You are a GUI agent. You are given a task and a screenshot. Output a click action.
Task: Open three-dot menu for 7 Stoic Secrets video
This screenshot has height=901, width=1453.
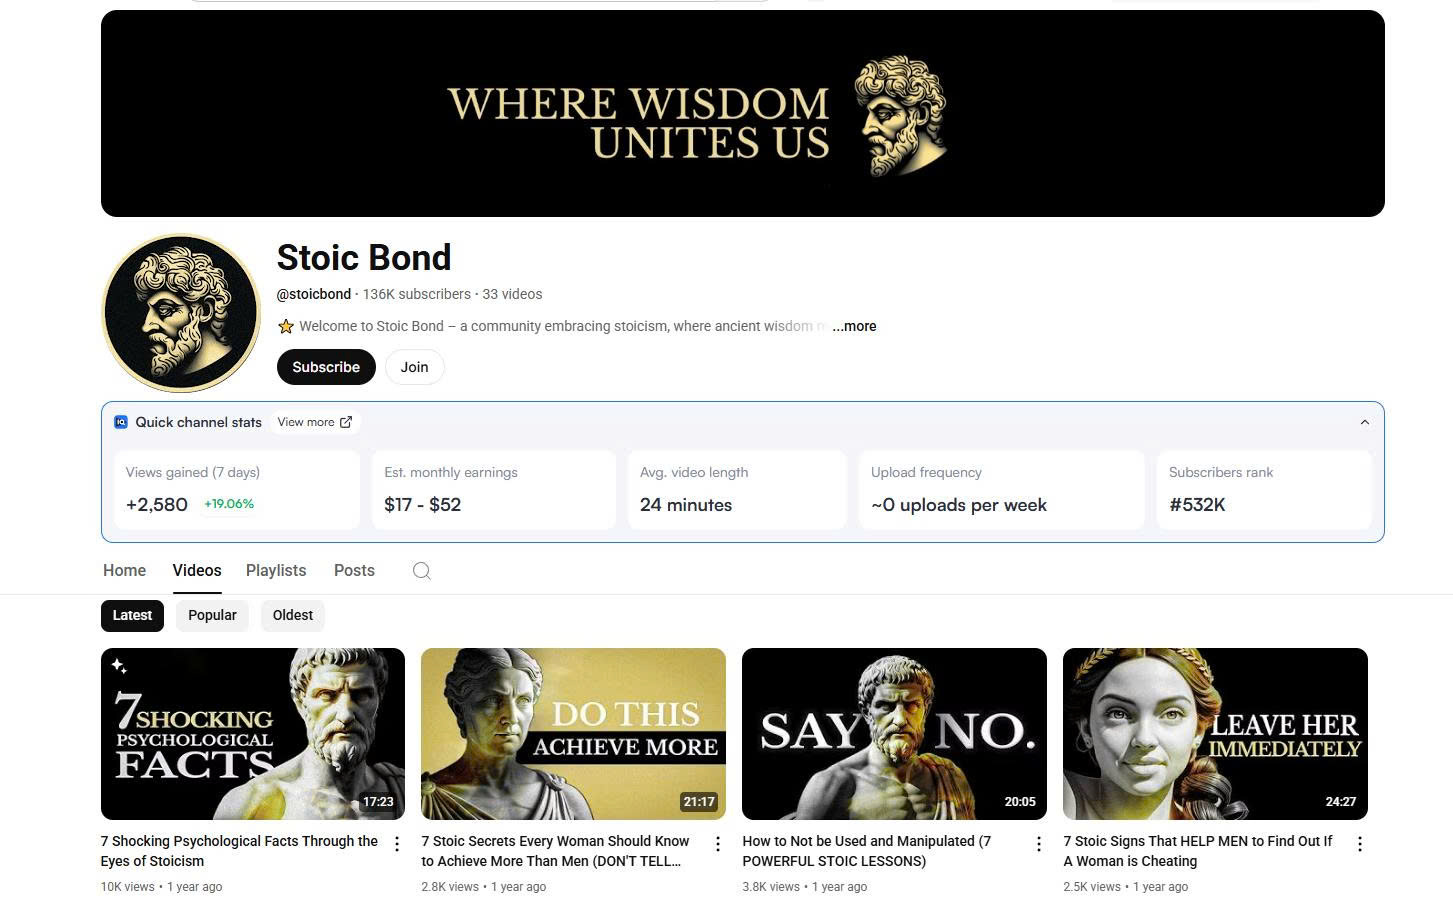point(718,844)
